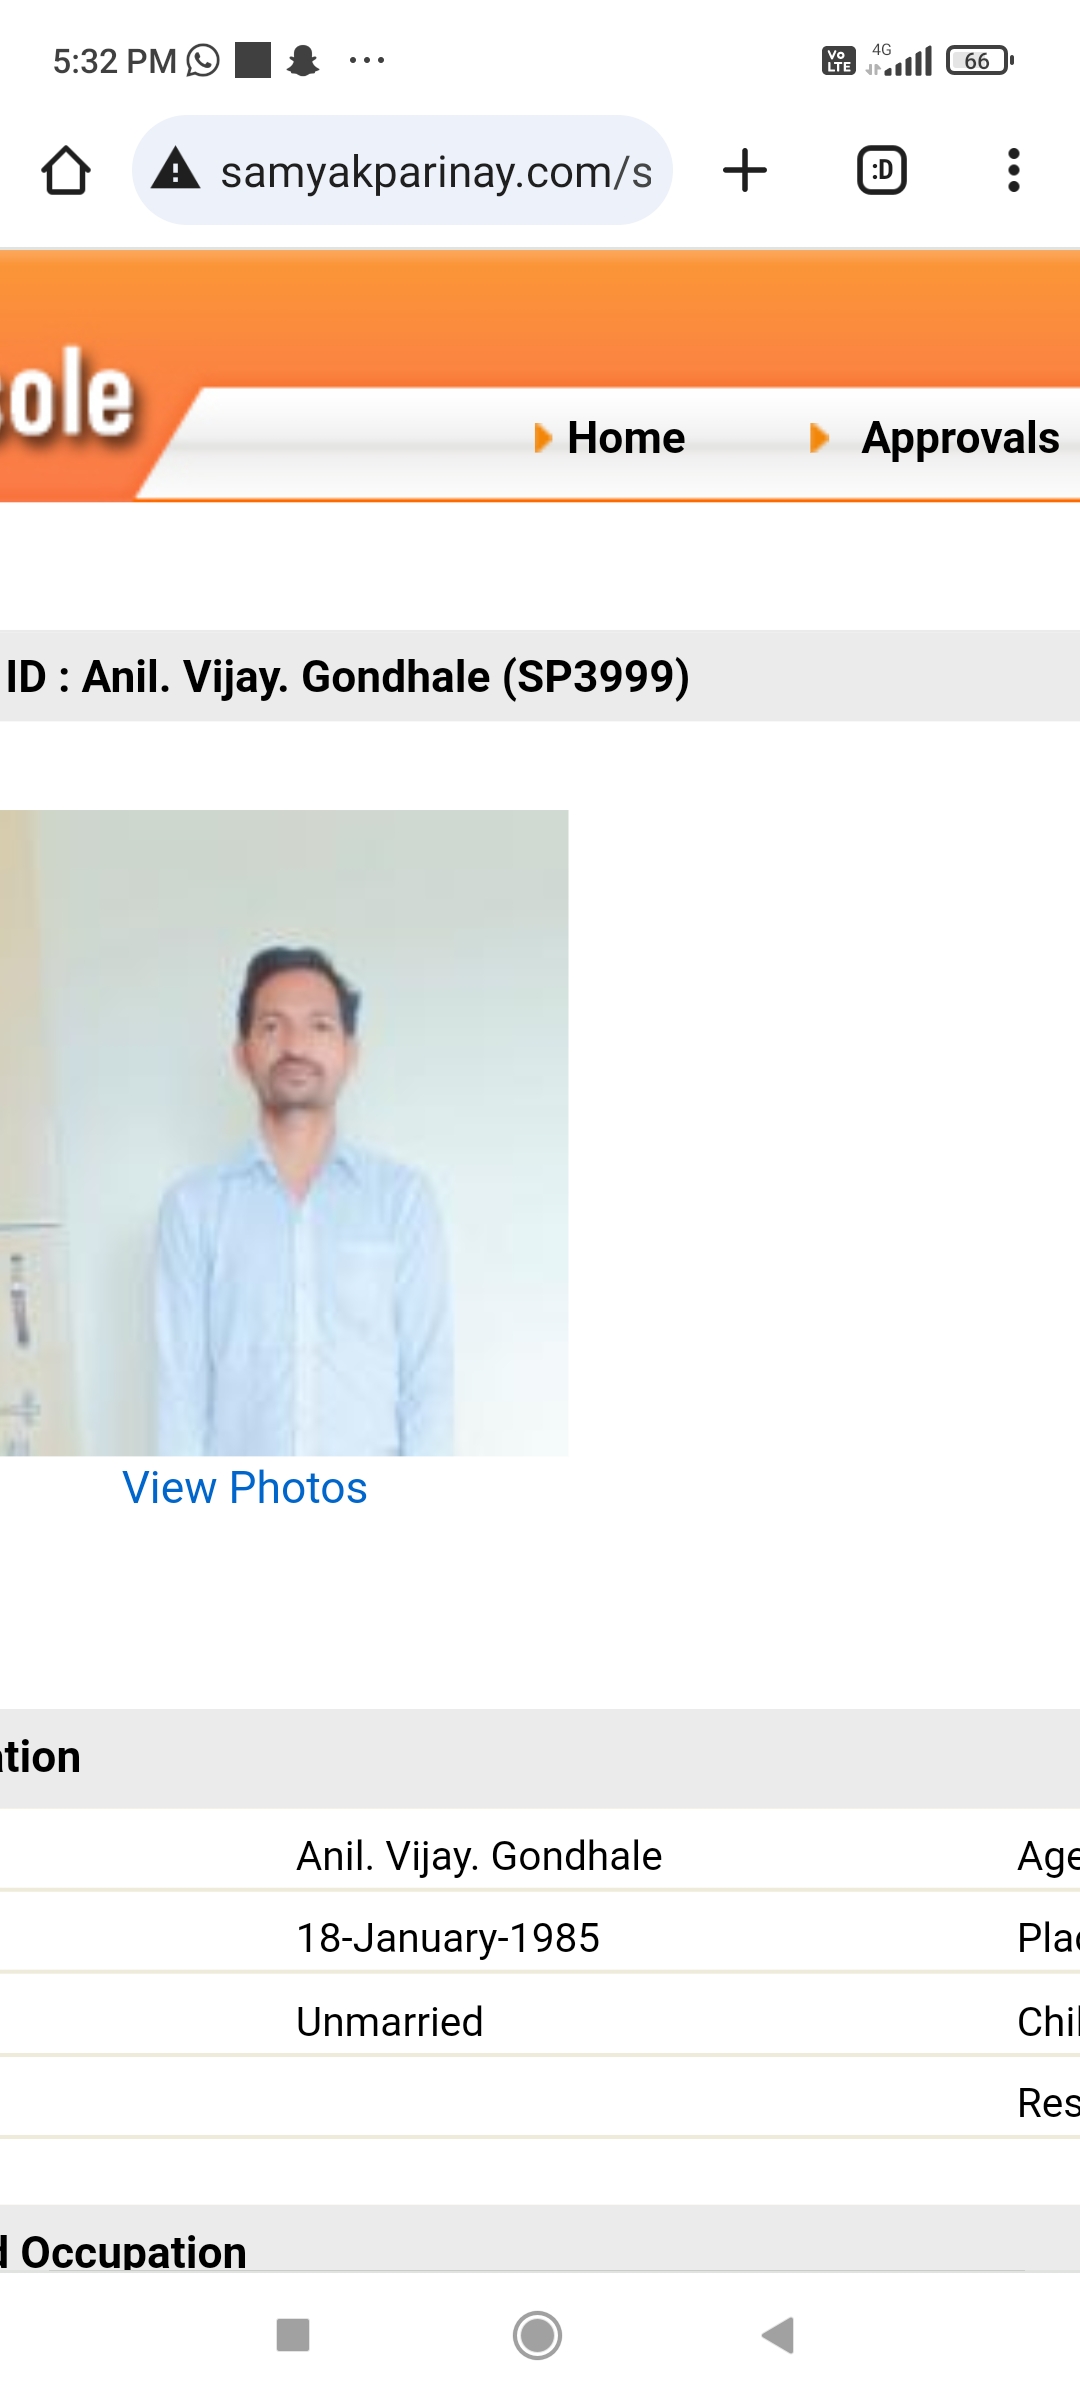Tap the samyakparinay.com address bar
This screenshot has height=2400, width=1080.
tap(402, 170)
